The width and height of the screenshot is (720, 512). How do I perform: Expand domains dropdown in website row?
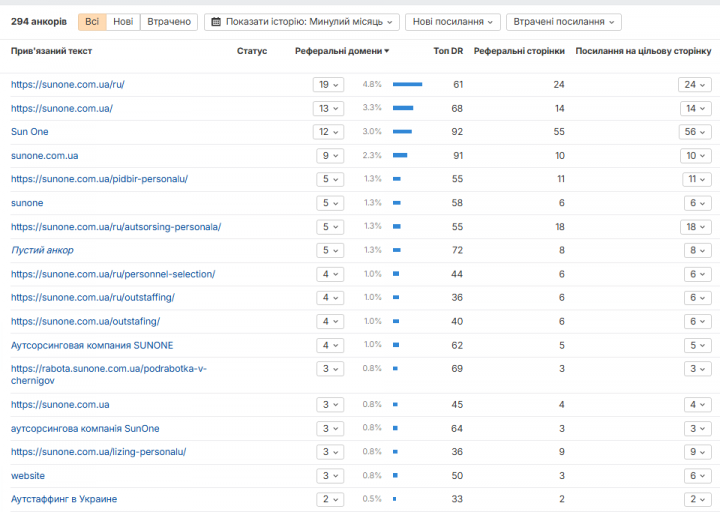point(330,476)
